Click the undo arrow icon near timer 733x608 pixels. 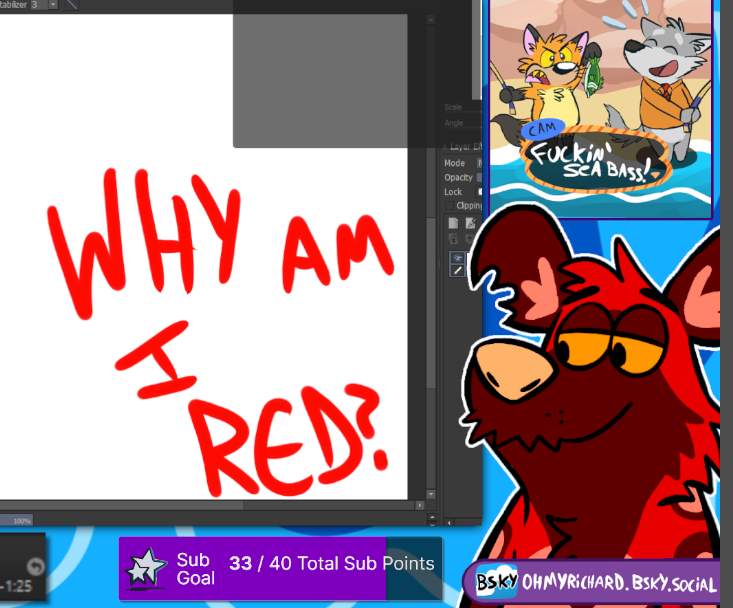point(37,565)
